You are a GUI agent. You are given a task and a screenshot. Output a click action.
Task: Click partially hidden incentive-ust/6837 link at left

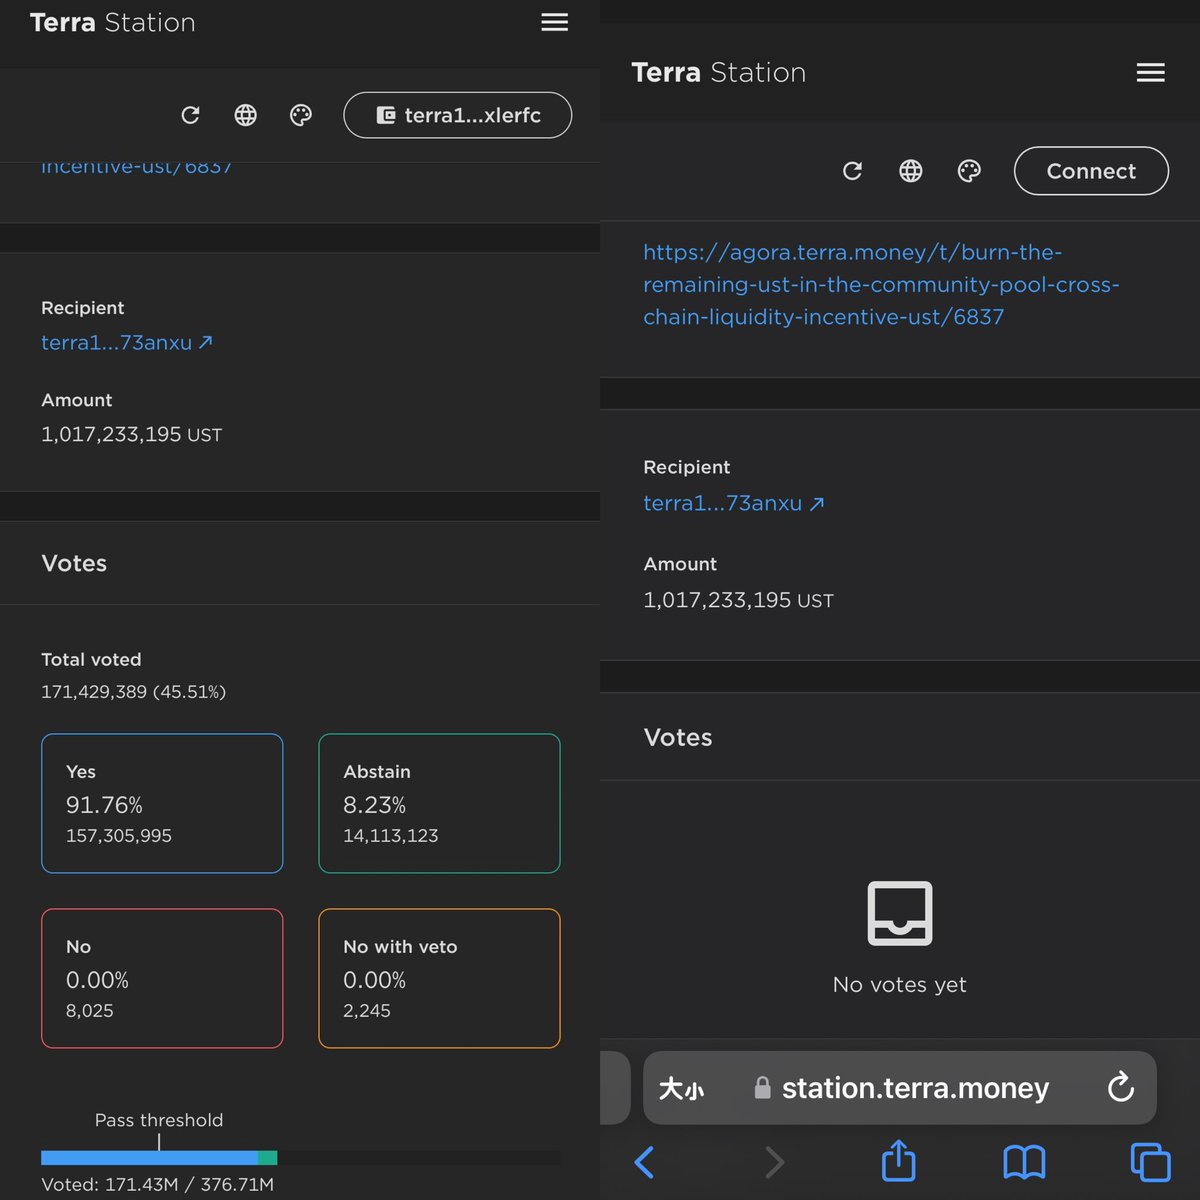tap(137, 168)
